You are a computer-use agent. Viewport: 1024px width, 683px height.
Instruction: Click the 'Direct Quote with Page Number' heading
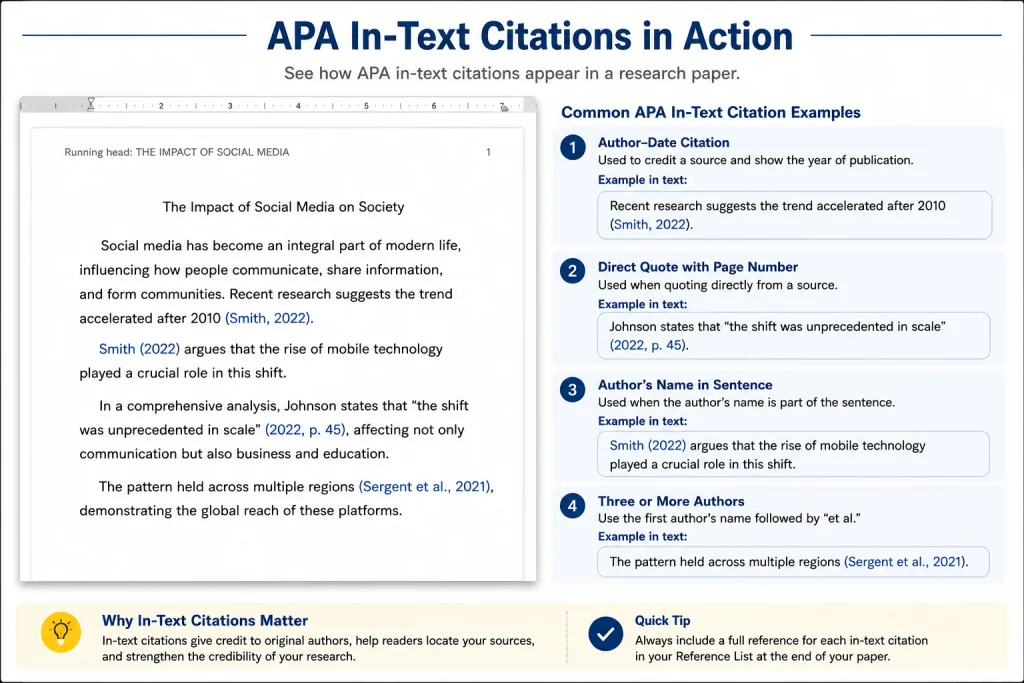click(697, 266)
